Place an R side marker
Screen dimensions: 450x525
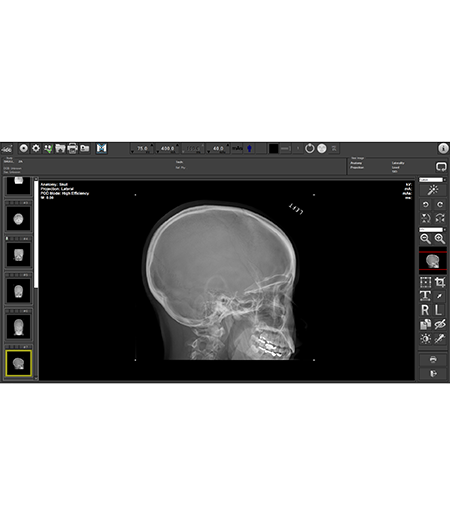pyautogui.click(x=426, y=310)
